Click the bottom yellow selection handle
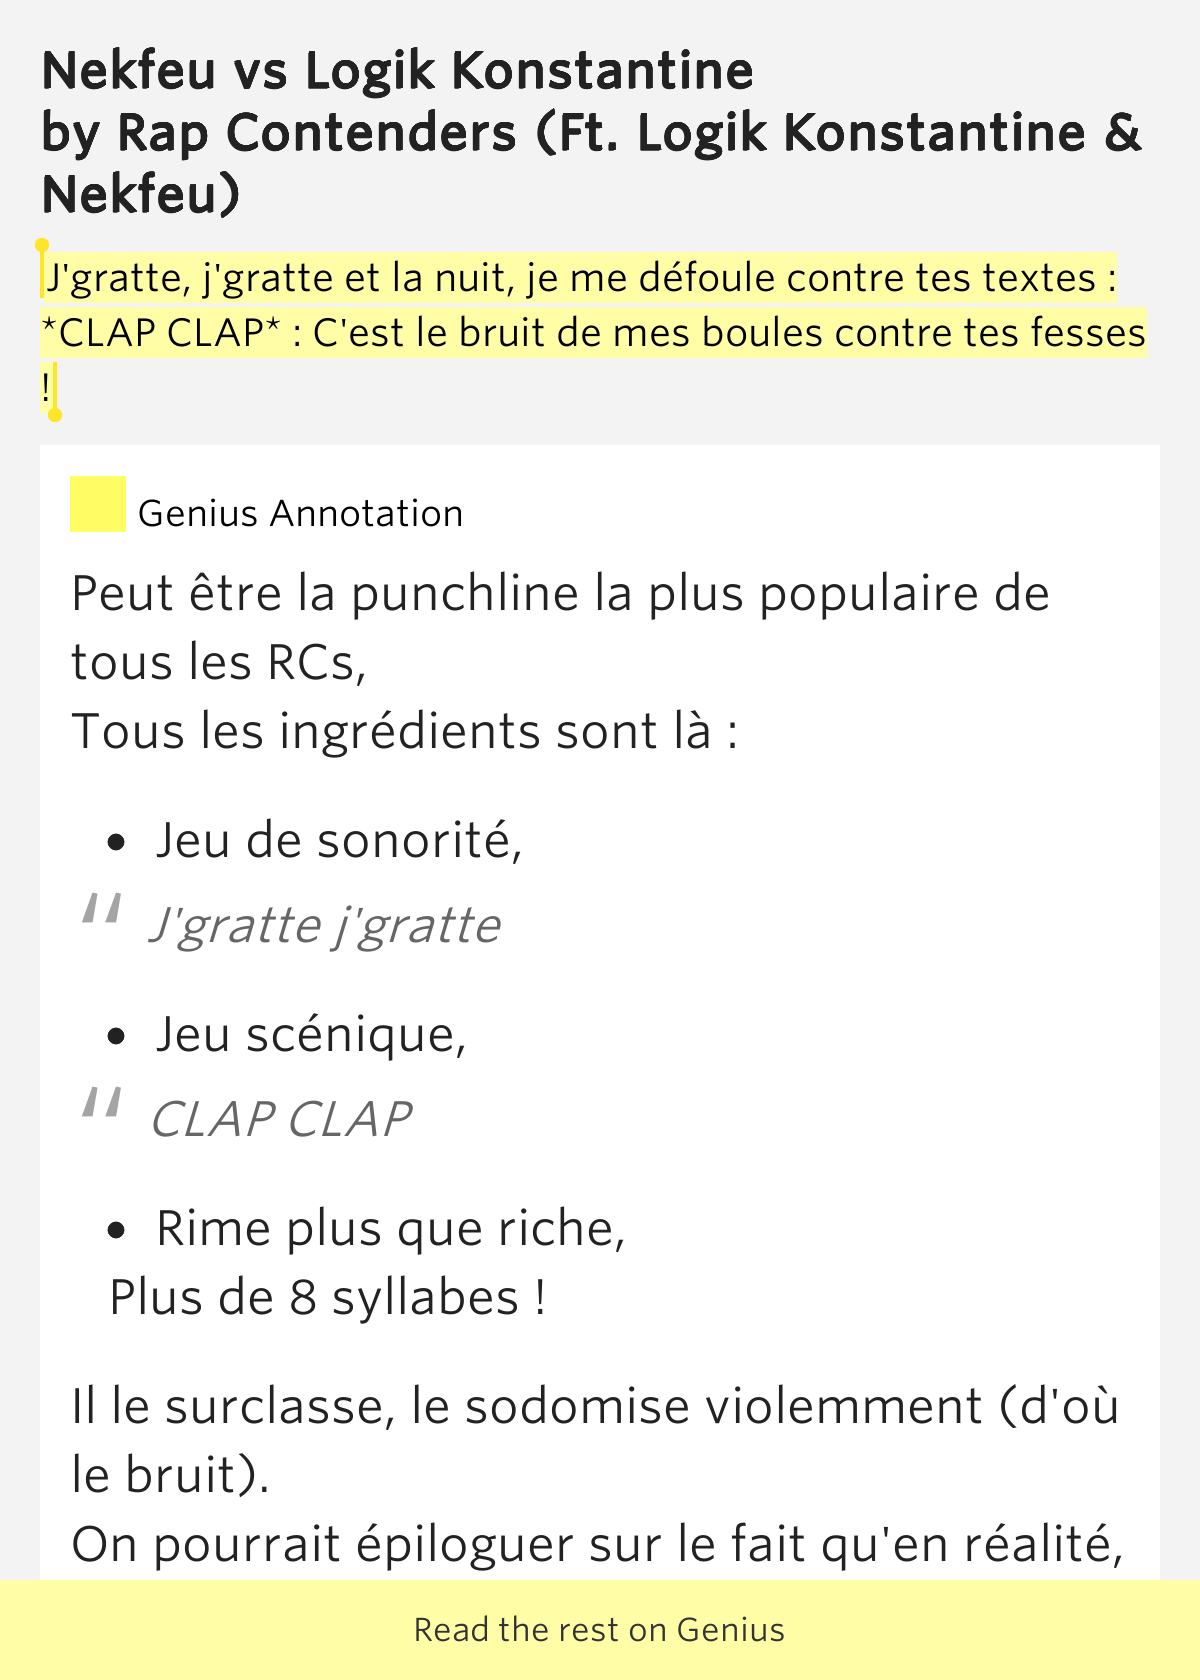This screenshot has height=1680, width=1200. [x=55, y=413]
